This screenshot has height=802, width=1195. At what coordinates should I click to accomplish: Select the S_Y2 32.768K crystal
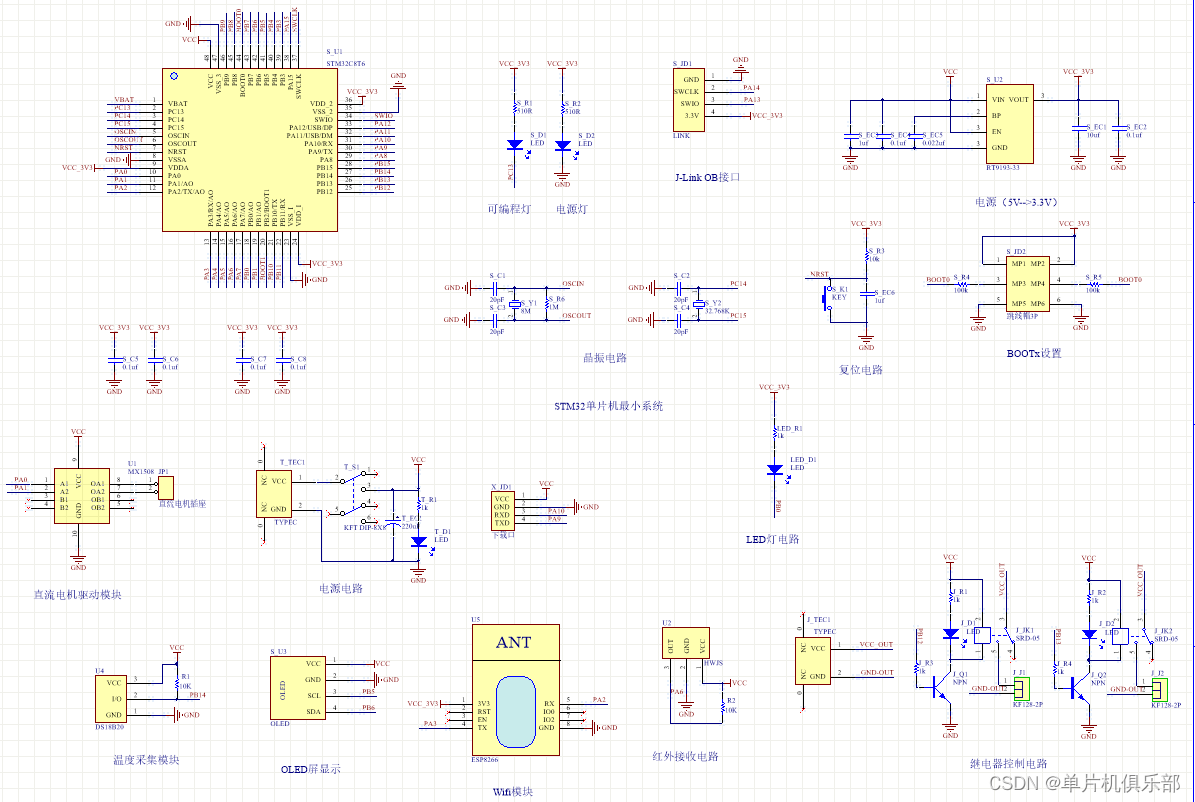pos(700,304)
